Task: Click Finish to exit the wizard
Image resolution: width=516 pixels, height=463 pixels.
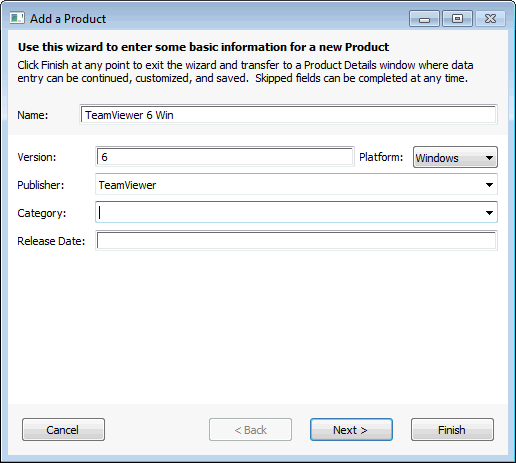Action: click(x=452, y=430)
